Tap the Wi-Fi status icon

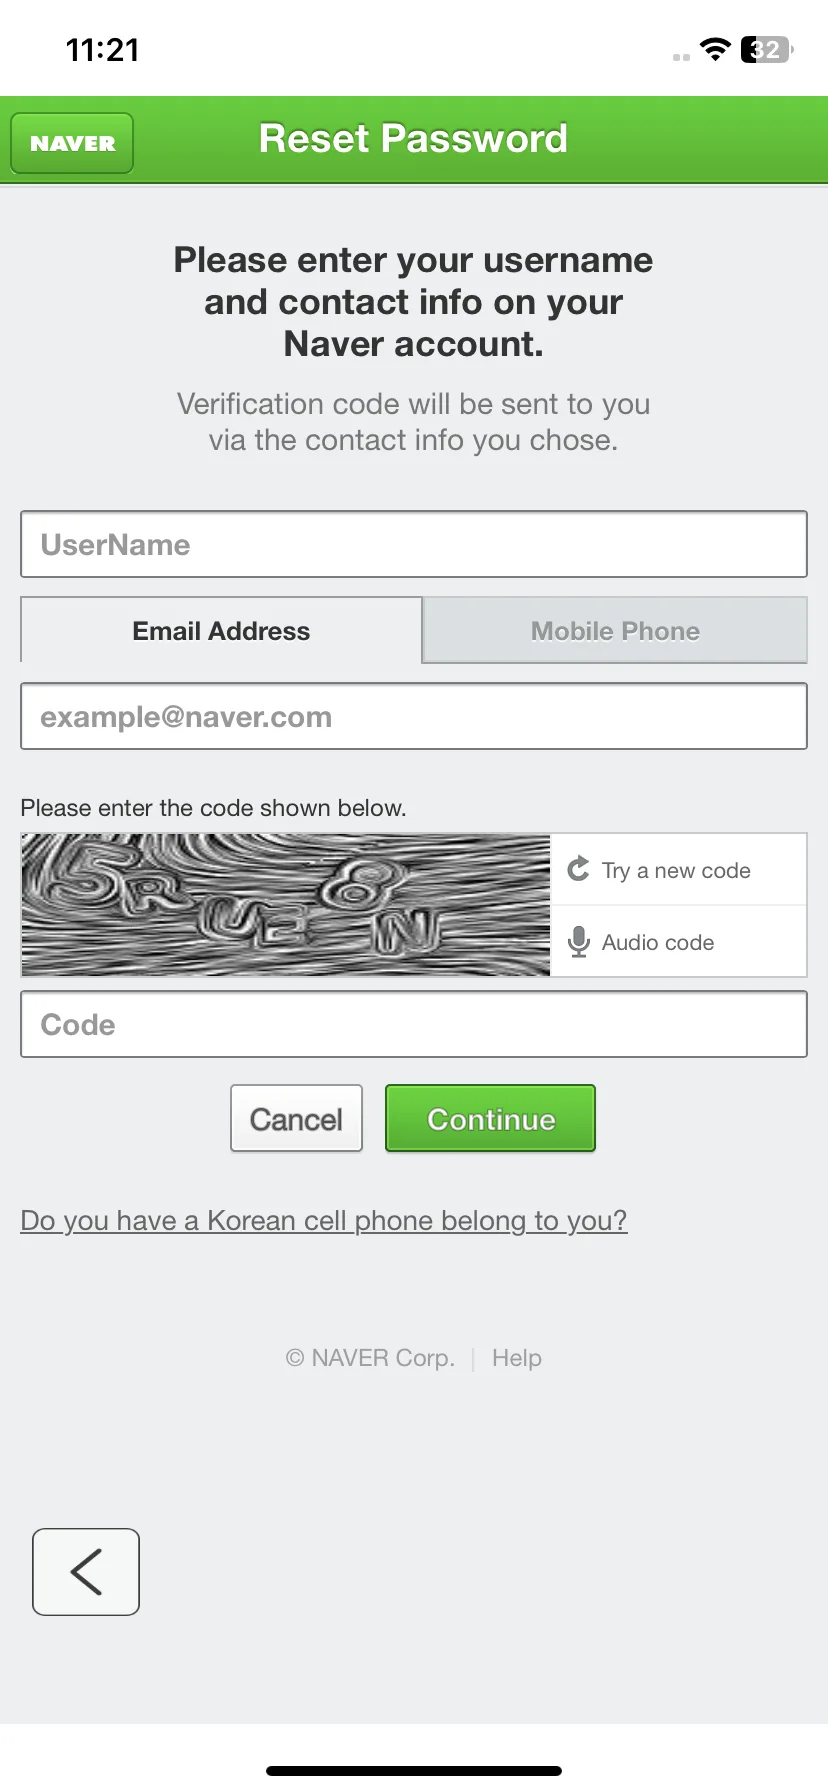[715, 49]
